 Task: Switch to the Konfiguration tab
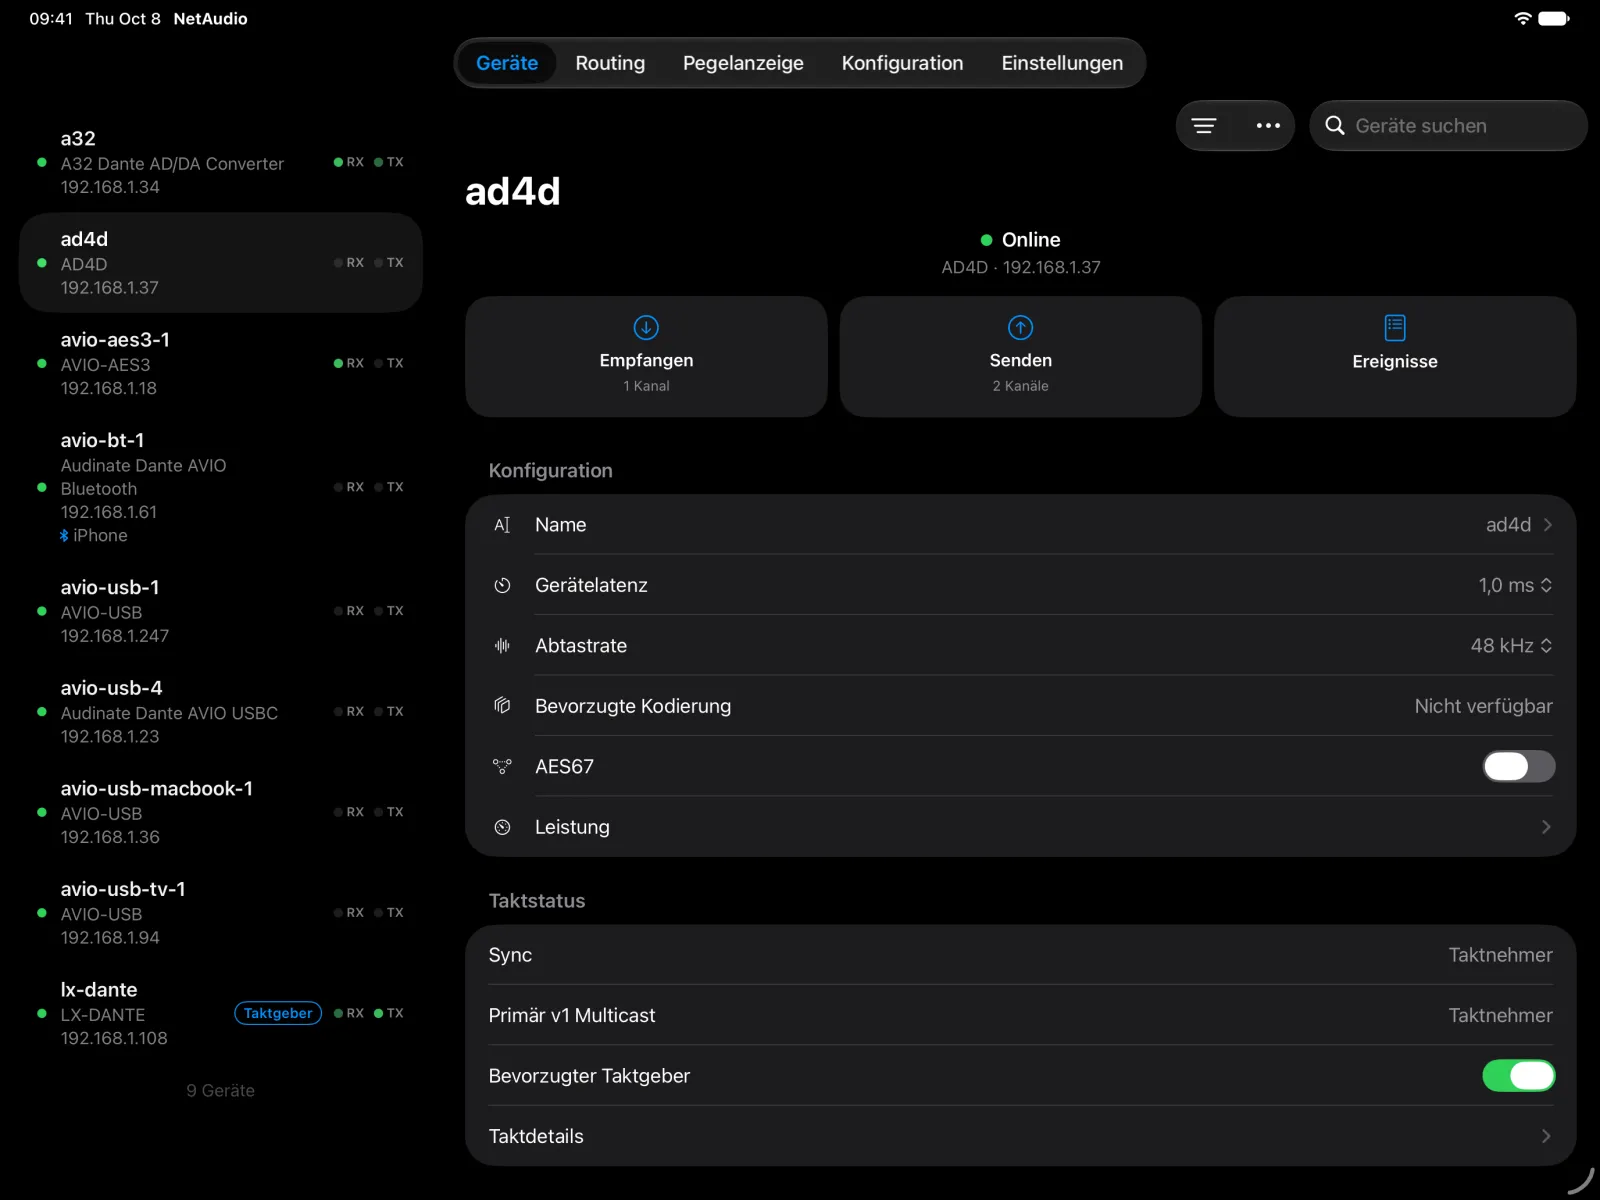(902, 63)
